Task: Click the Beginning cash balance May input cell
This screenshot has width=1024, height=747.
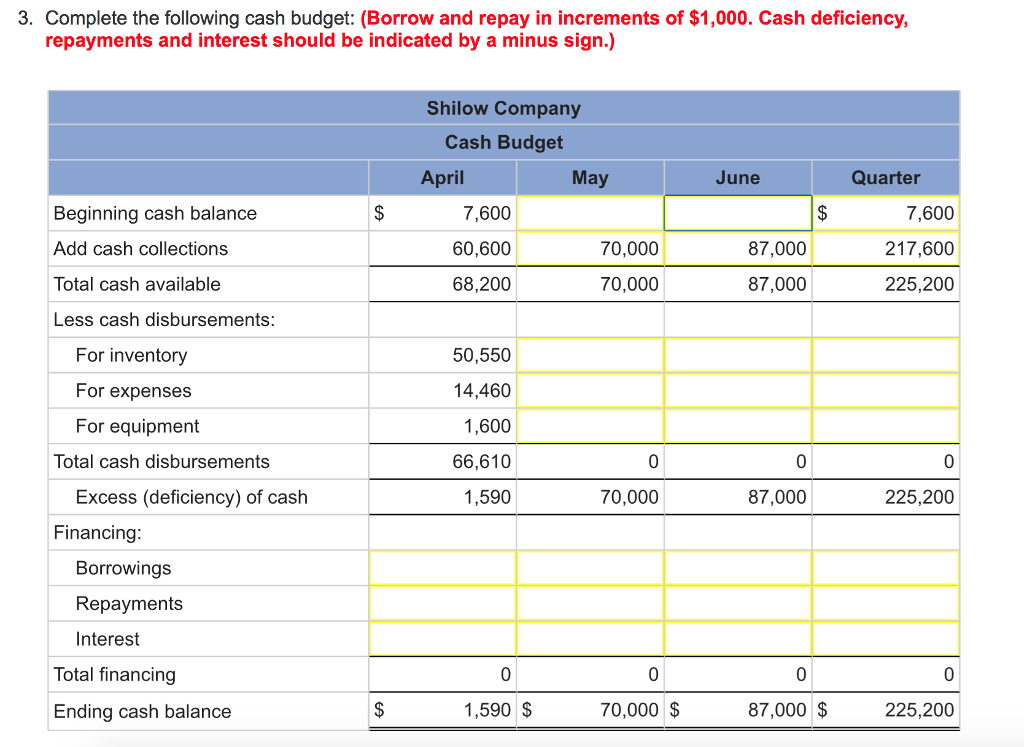Action: [590, 213]
